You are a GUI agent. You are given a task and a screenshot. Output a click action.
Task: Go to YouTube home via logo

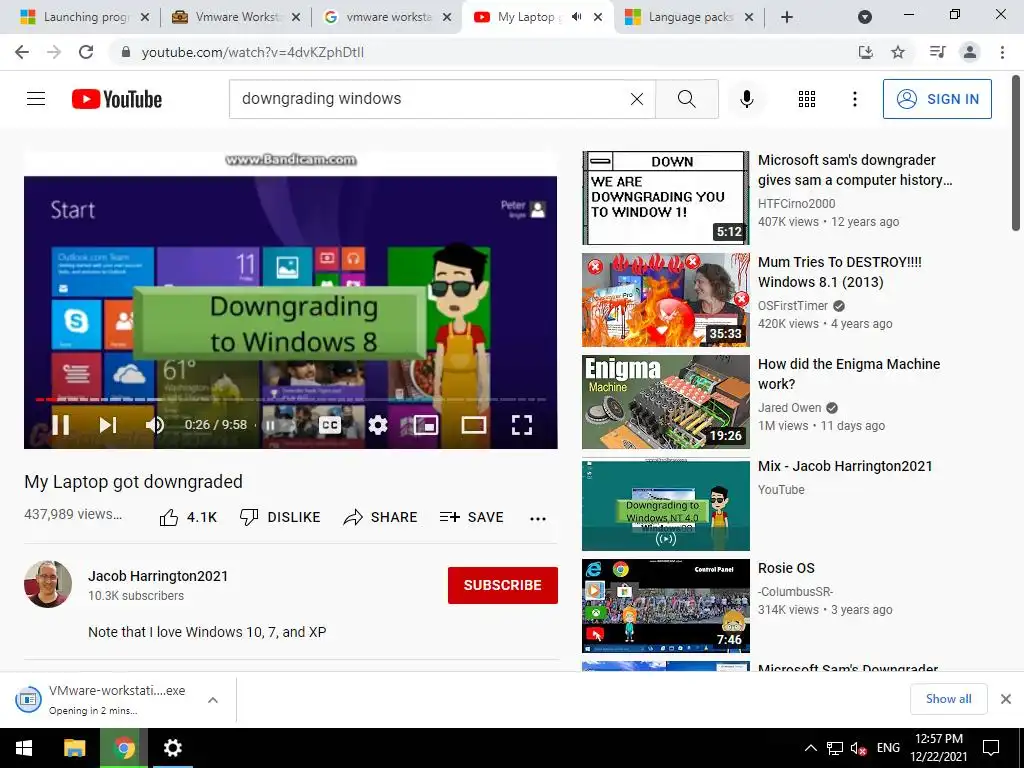point(117,99)
